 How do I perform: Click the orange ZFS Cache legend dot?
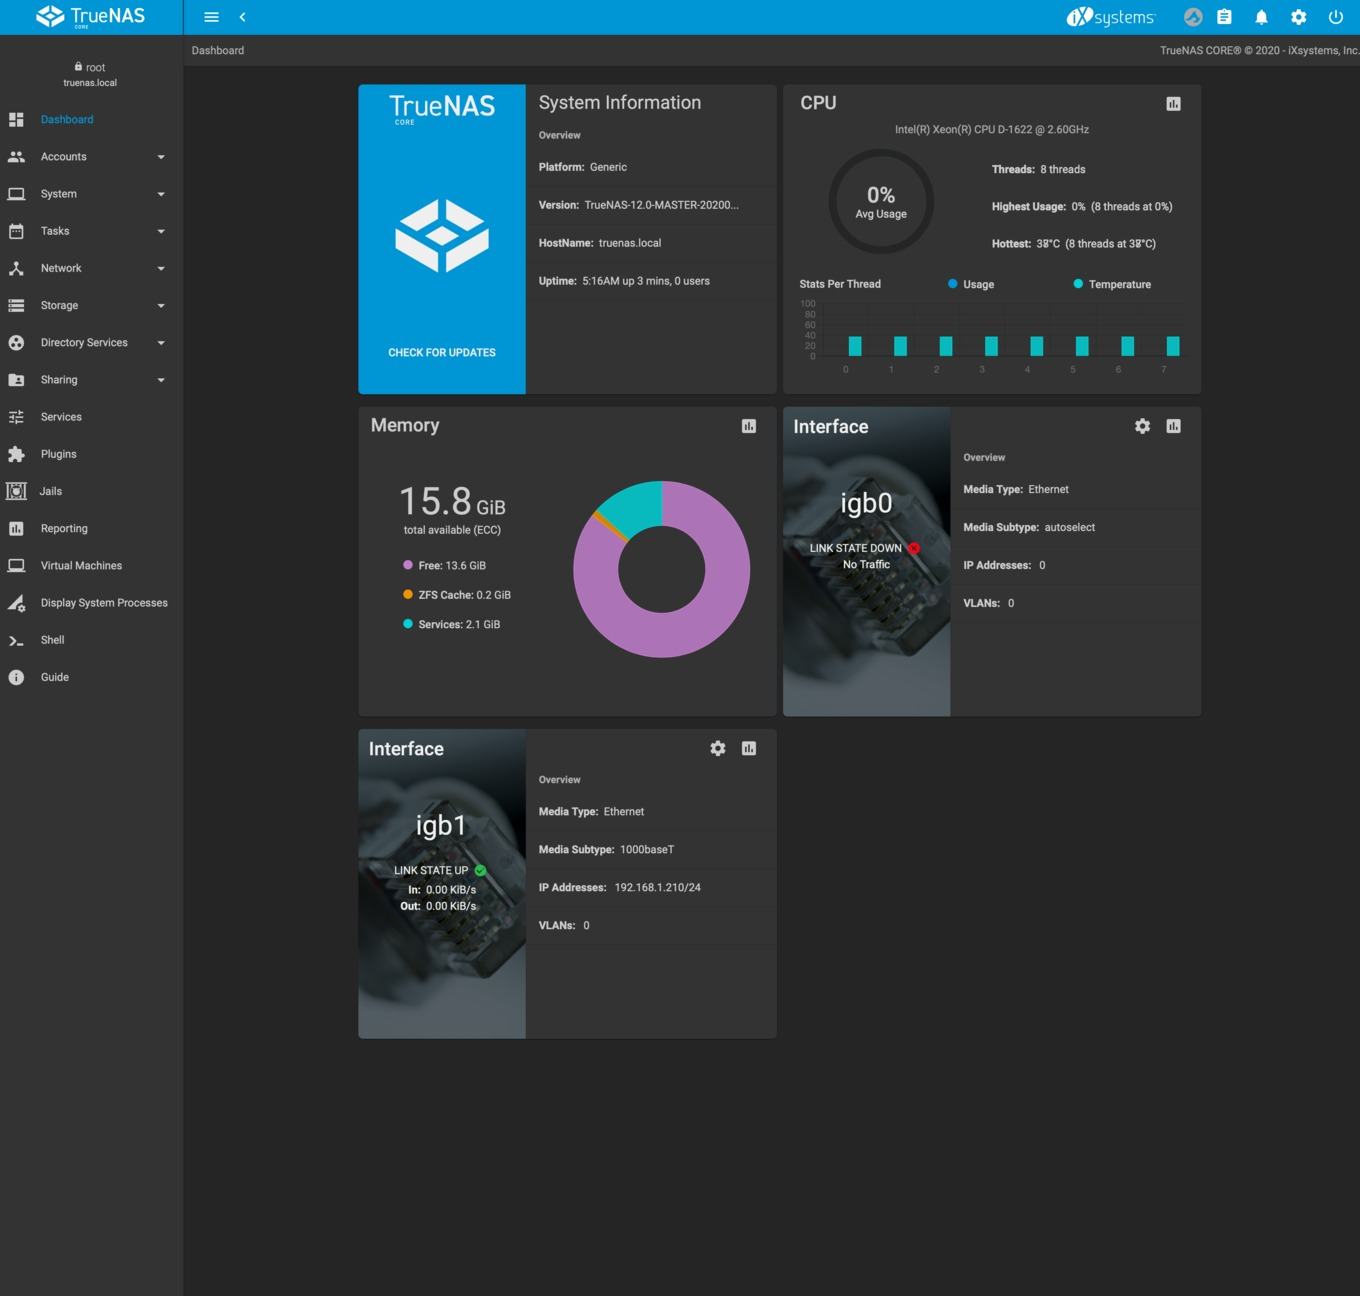[x=408, y=594]
